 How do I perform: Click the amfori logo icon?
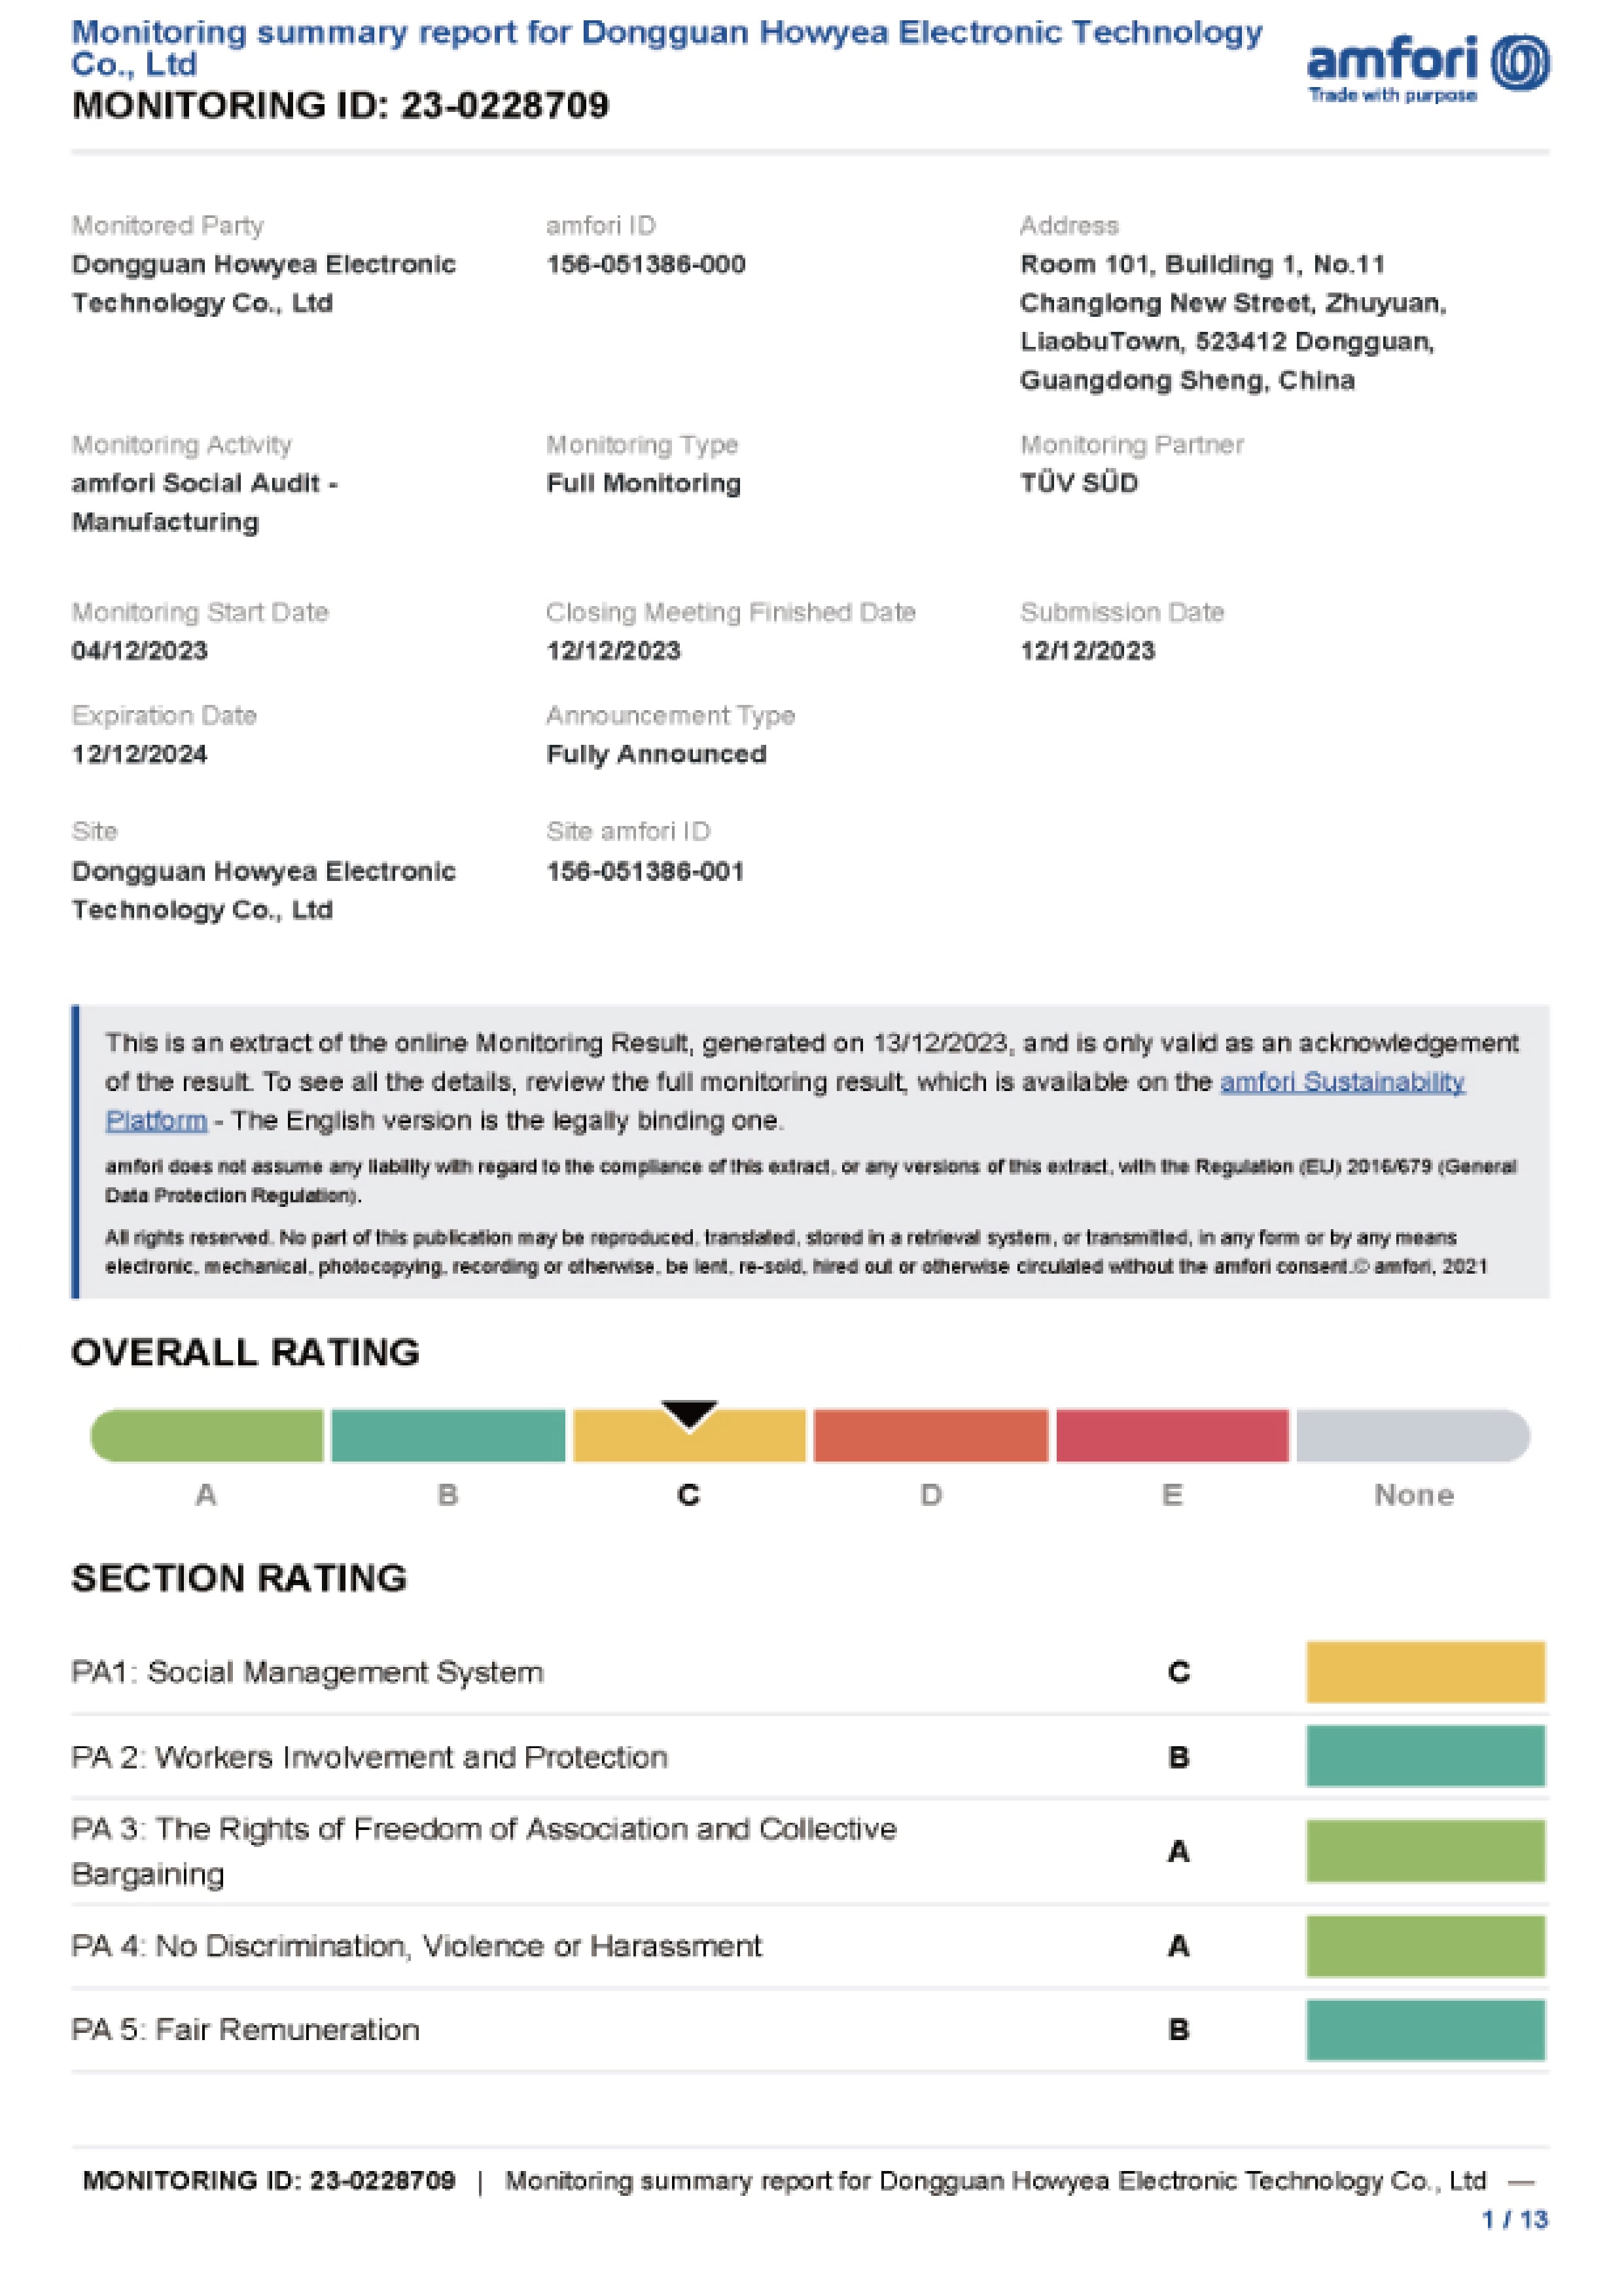click(x=1429, y=68)
